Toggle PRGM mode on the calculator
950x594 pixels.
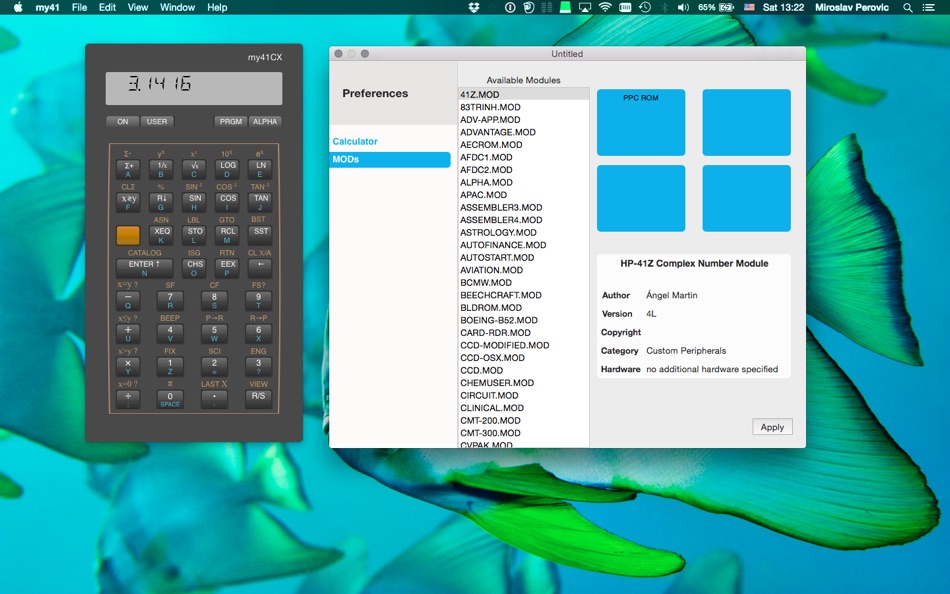[230, 121]
